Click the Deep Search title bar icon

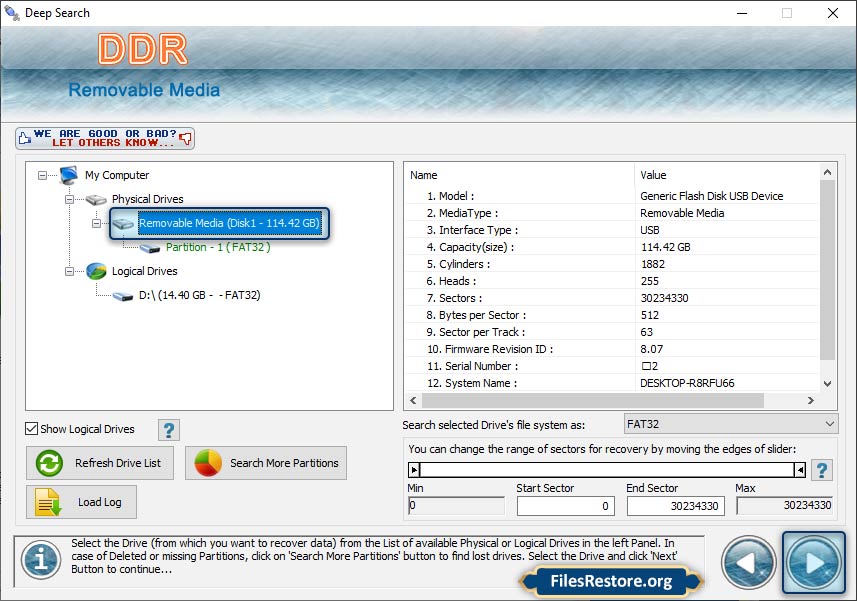11,13
